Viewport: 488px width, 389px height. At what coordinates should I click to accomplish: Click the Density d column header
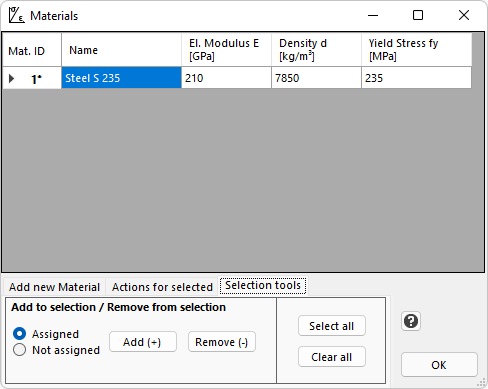(316, 50)
